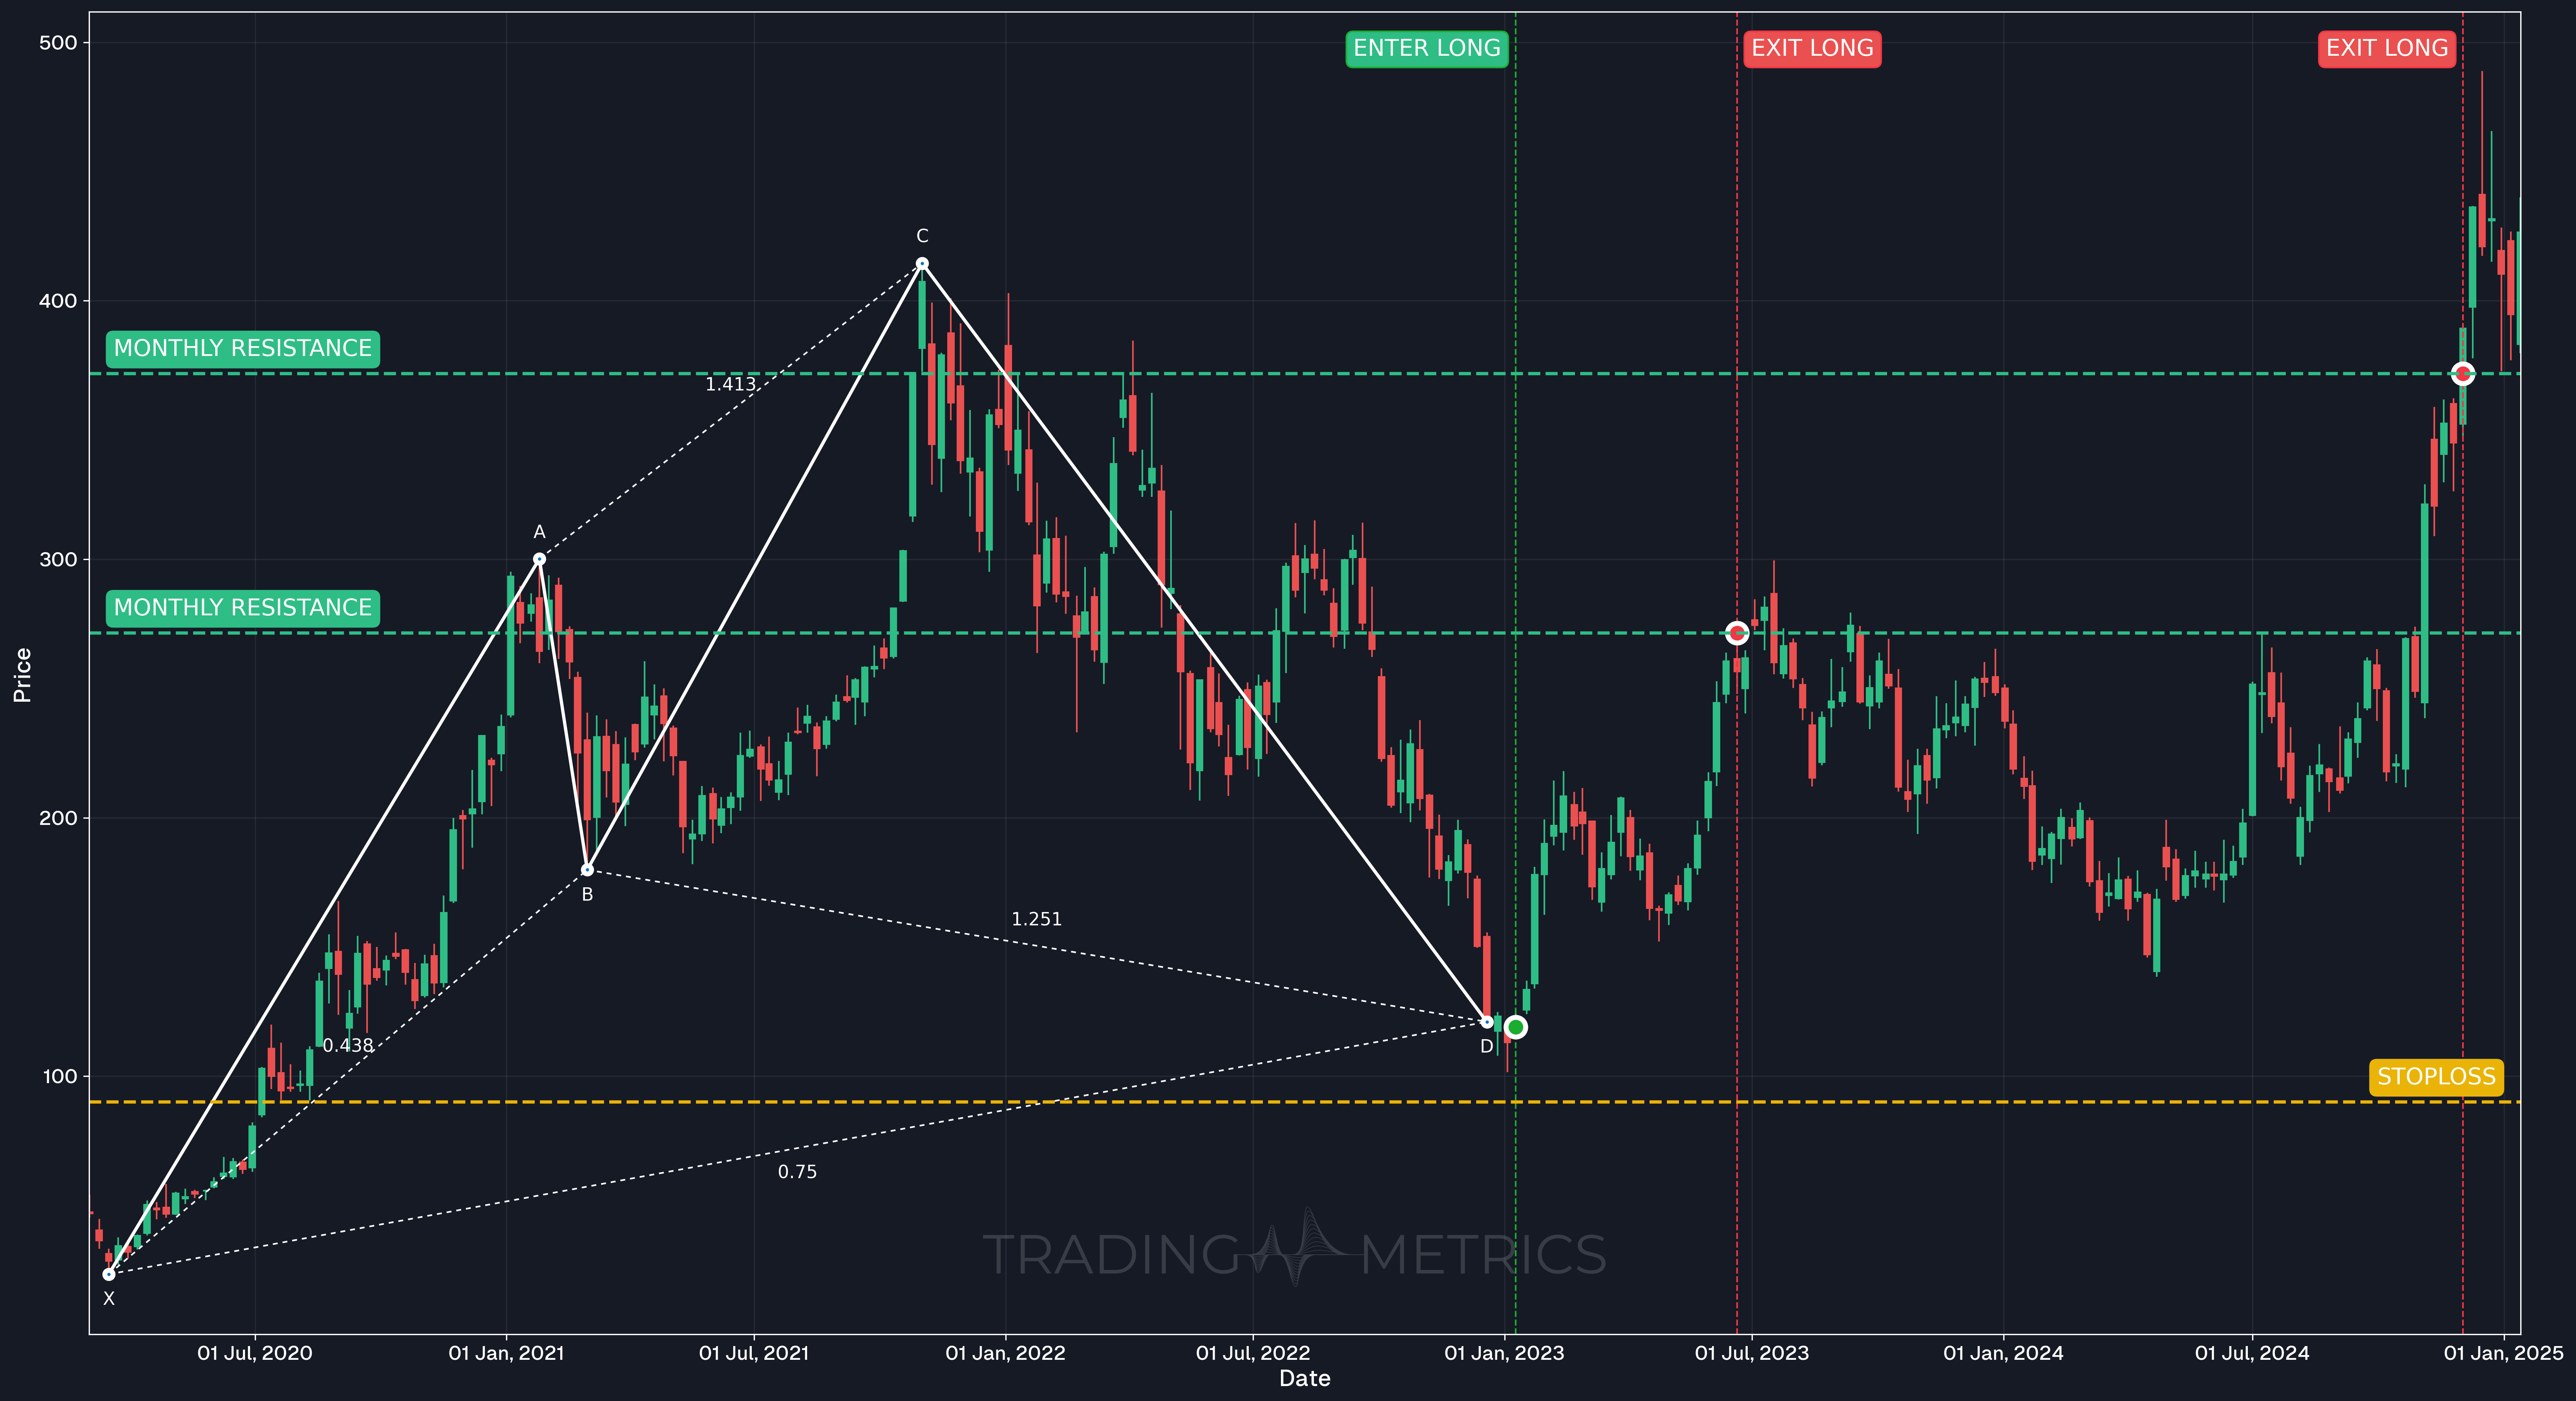
Task: Select the upper MONTHLY RESISTANCE label
Action: (243, 348)
